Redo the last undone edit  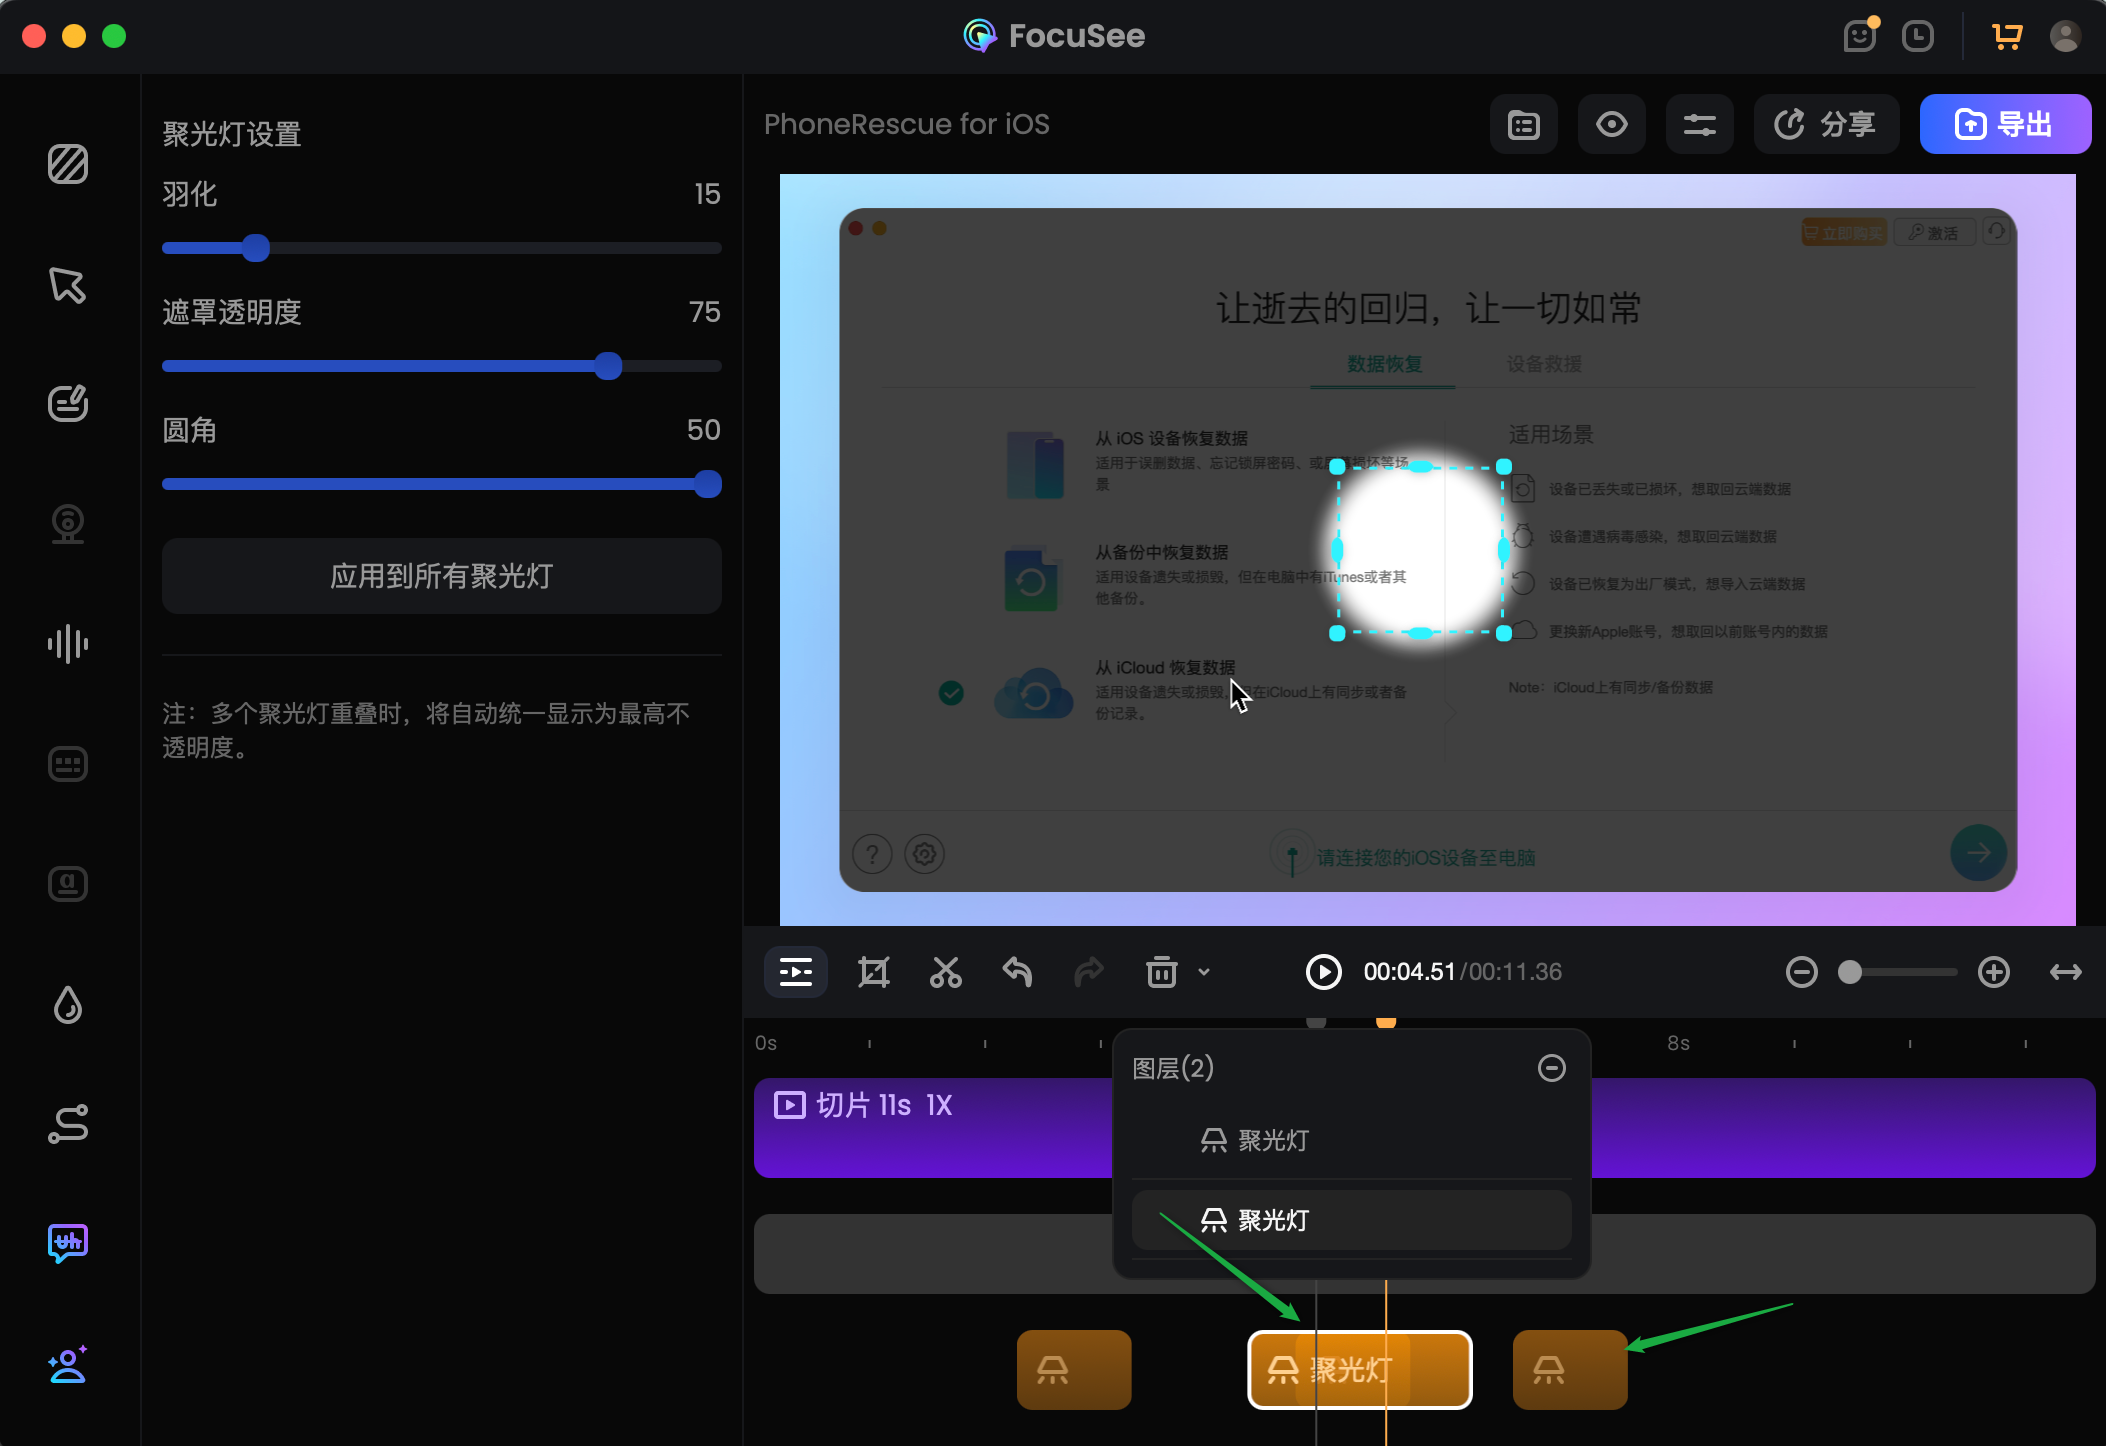(x=1089, y=972)
